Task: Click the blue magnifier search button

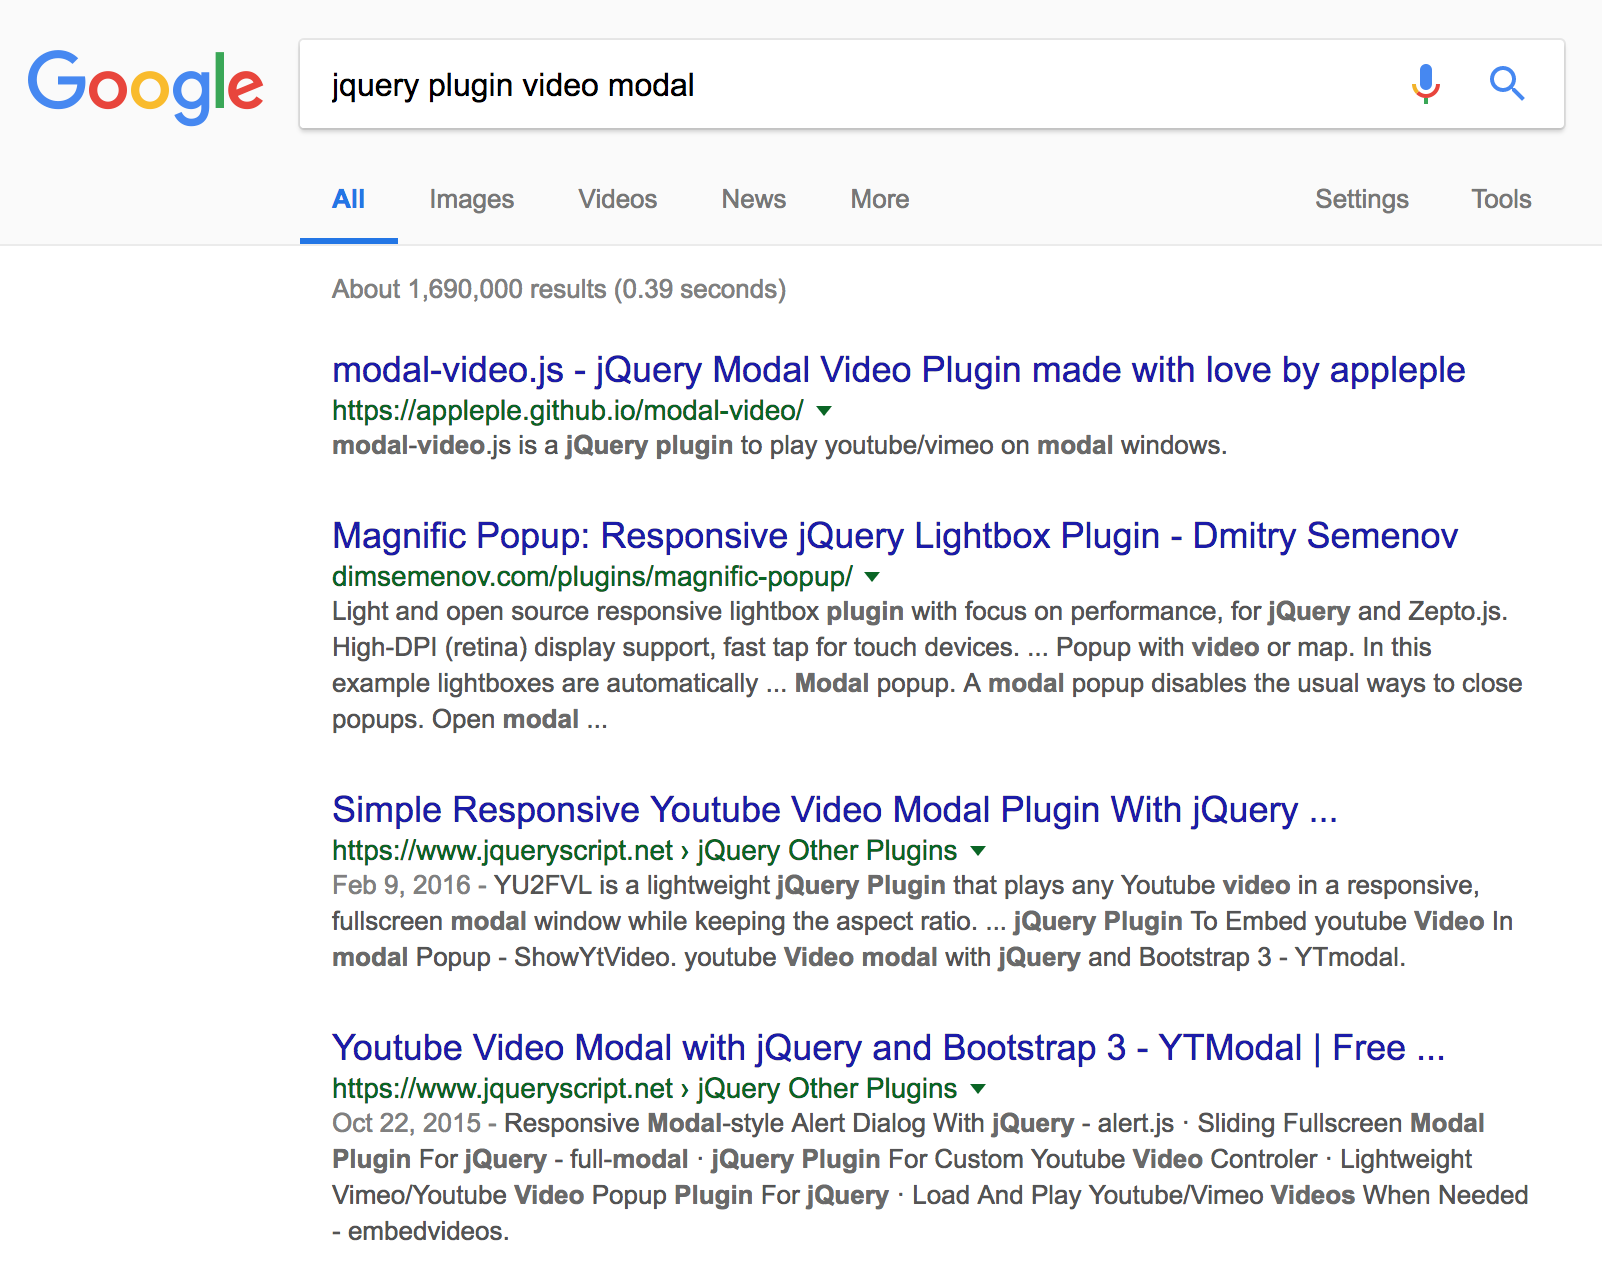Action: click(1507, 84)
